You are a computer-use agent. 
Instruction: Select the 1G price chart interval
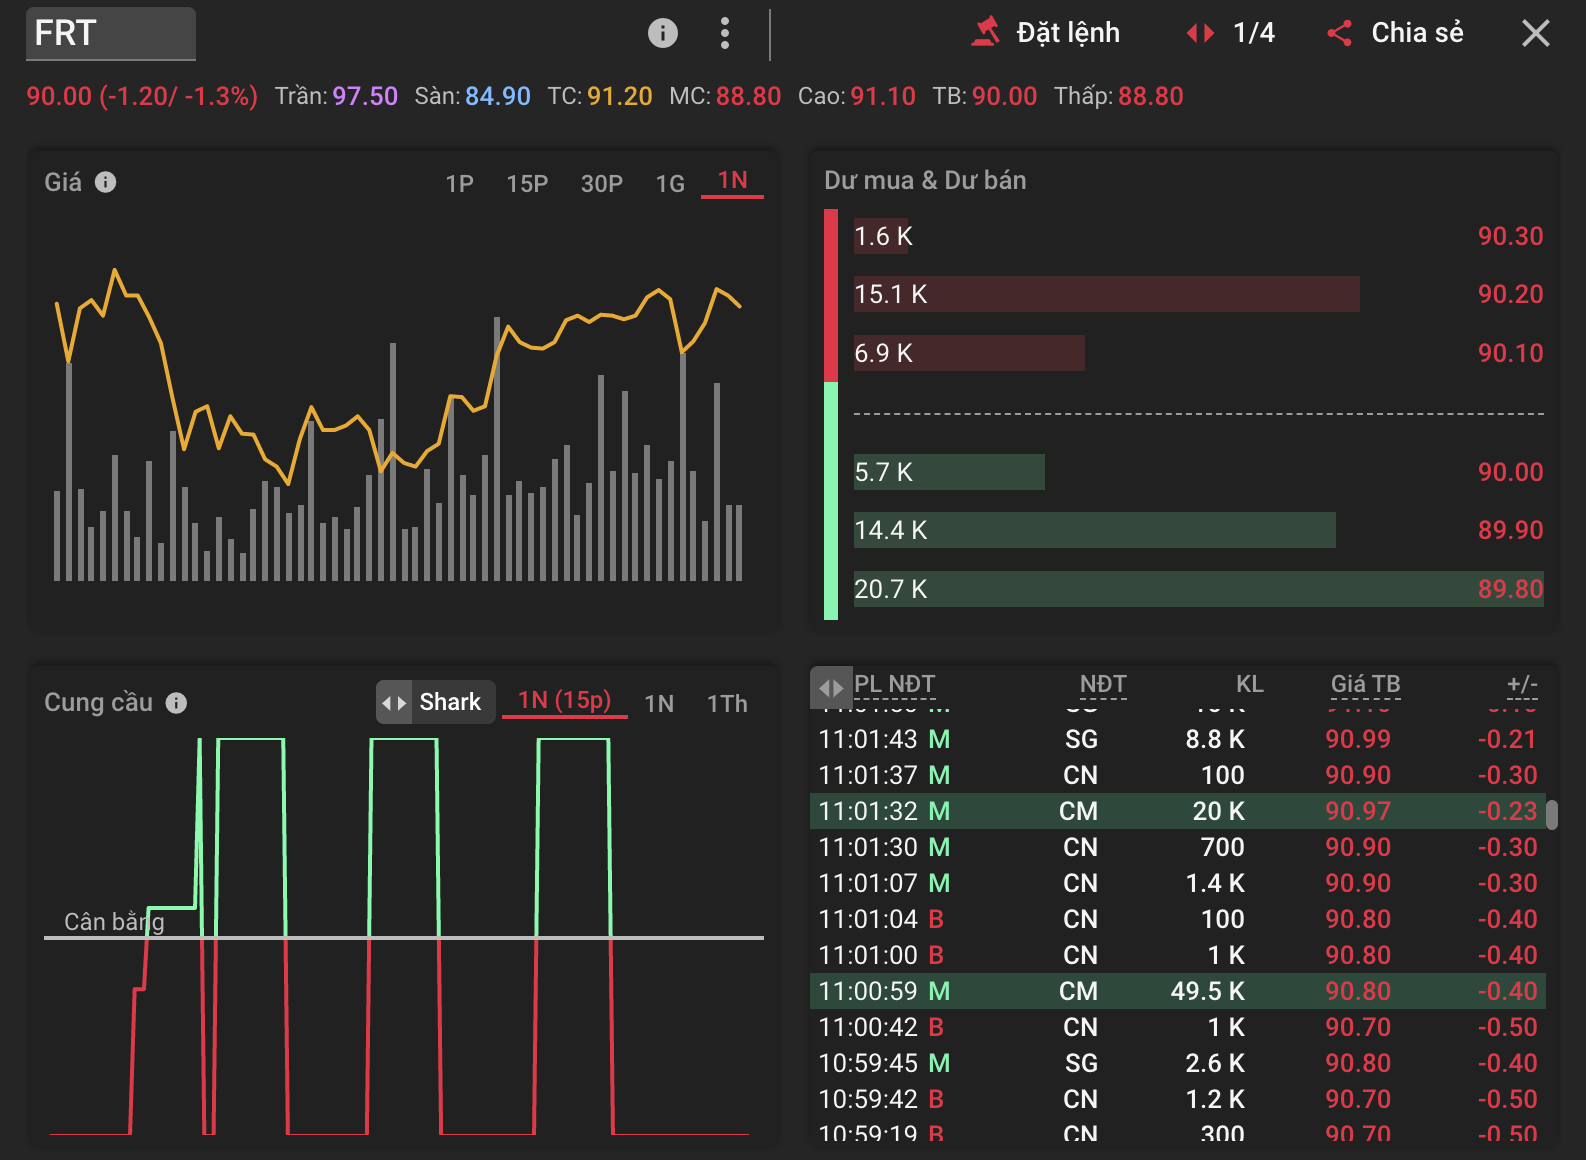click(670, 184)
